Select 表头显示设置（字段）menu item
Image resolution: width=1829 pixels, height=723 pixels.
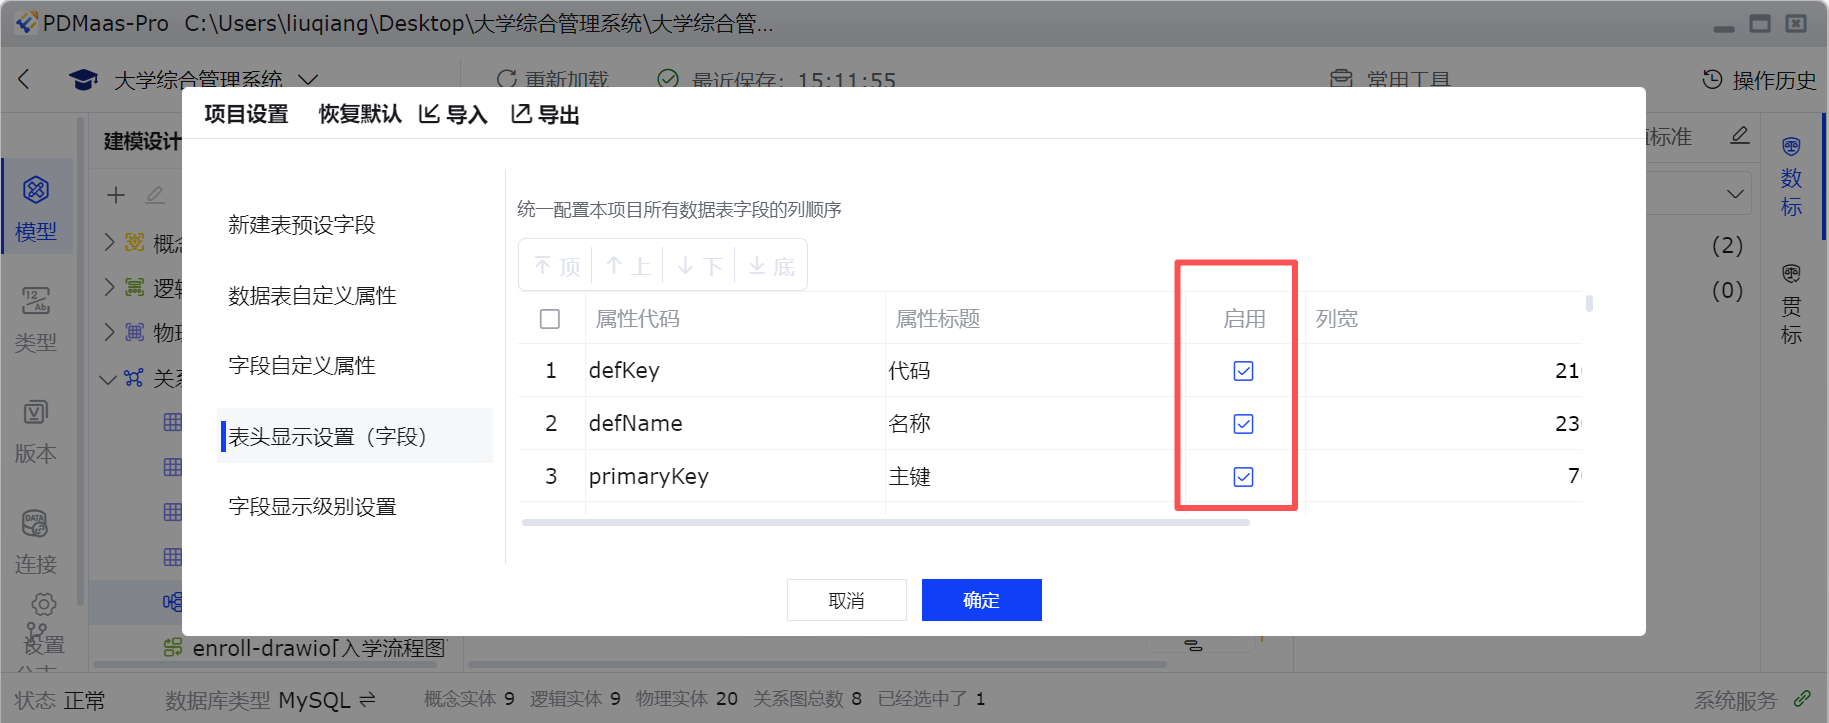(x=355, y=436)
